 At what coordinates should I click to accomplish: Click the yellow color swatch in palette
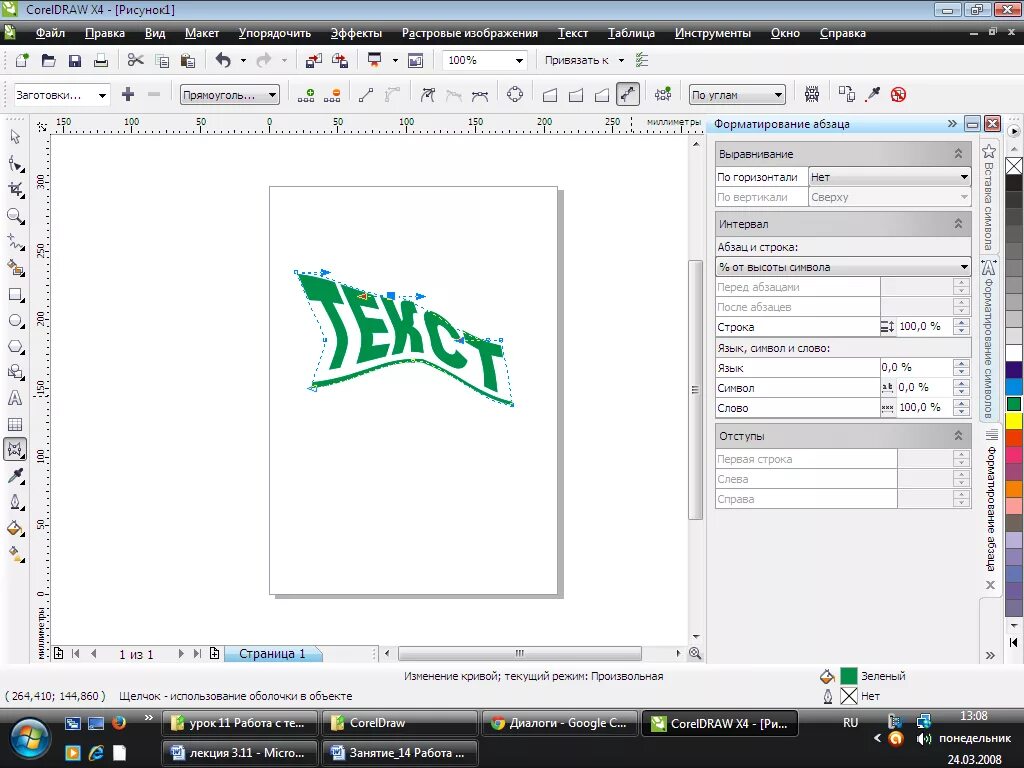(1014, 421)
